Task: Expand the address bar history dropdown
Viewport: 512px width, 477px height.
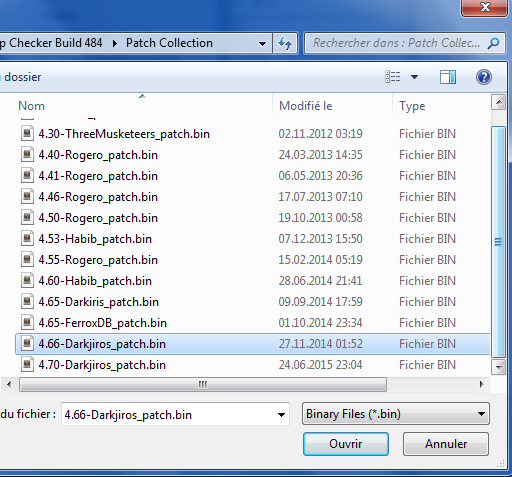Action: pyautogui.click(x=262, y=43)
